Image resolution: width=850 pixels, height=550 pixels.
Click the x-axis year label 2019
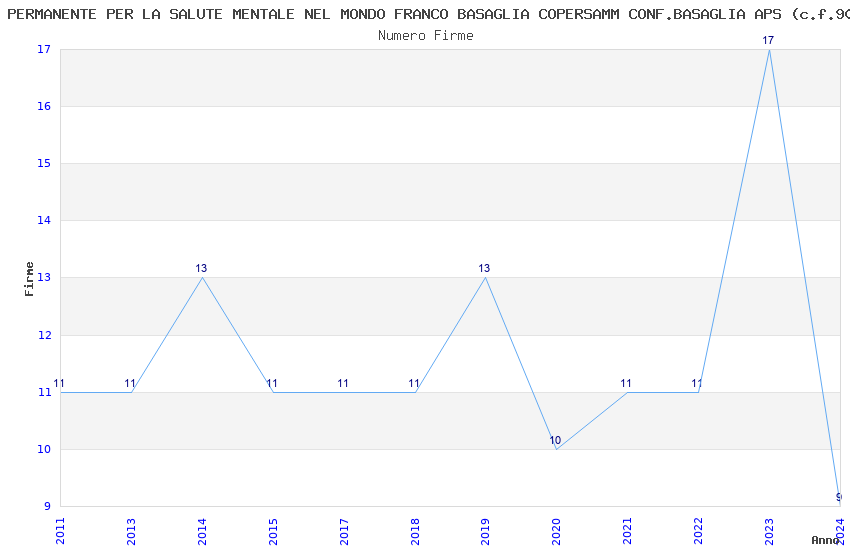click(486, 531)
